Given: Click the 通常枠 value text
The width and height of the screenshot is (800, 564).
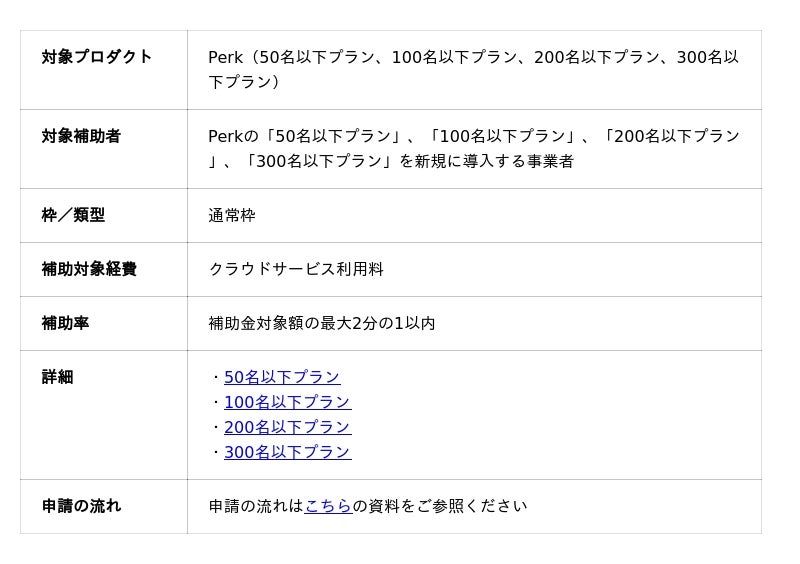Looking at the screenshot, I should 232,215.
